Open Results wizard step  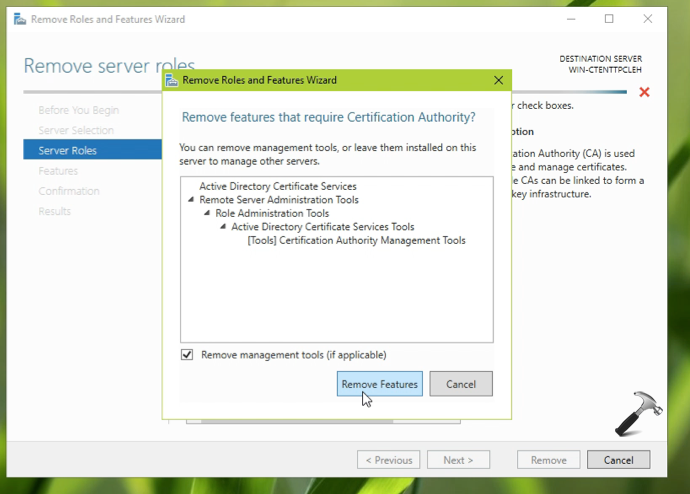tap(54, 211)
